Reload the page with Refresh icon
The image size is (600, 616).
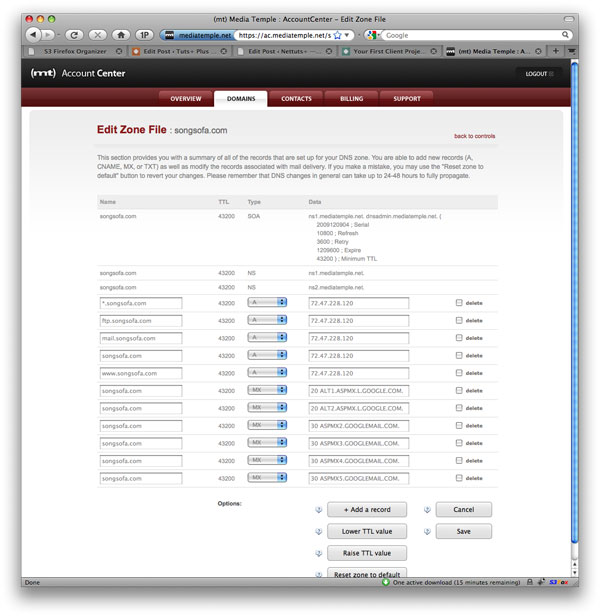point(74,35)
